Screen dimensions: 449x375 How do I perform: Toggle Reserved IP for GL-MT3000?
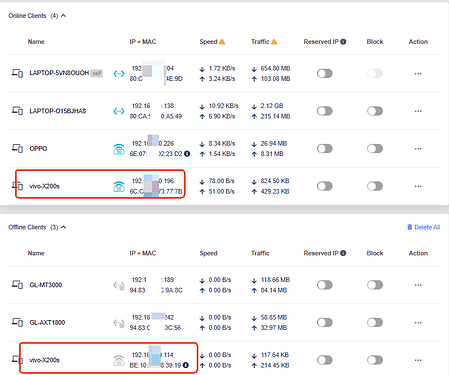[325, 285]
